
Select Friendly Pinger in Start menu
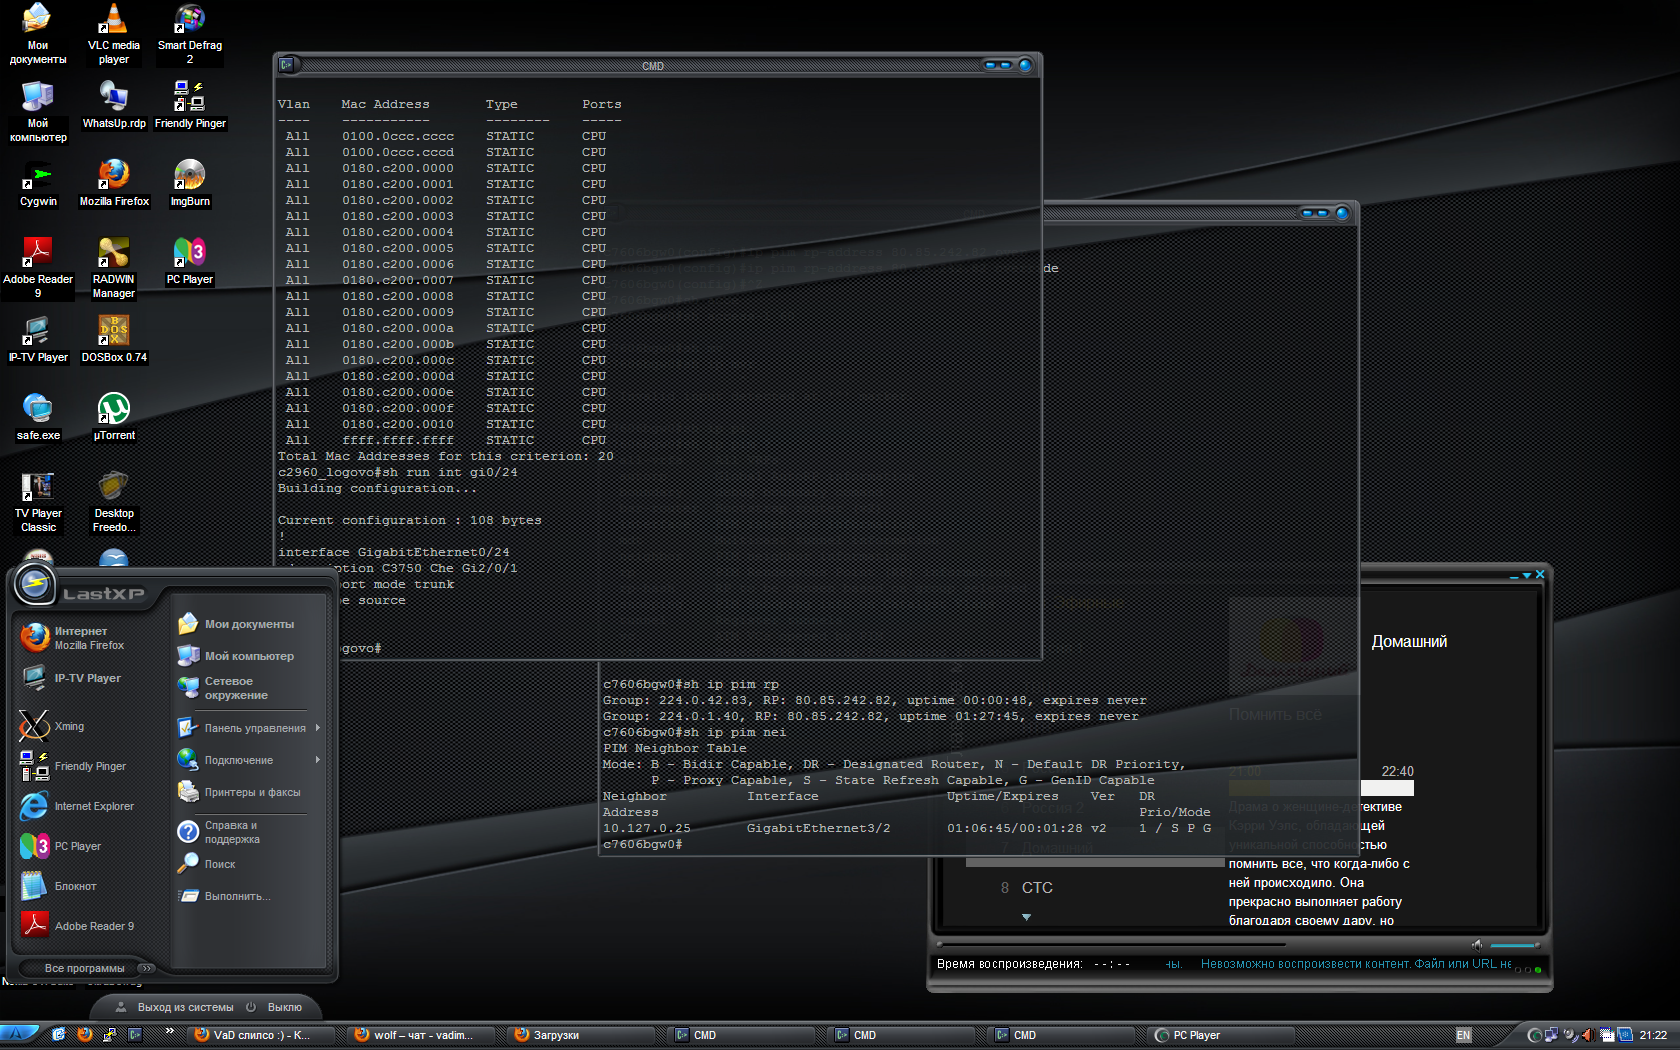90,766
